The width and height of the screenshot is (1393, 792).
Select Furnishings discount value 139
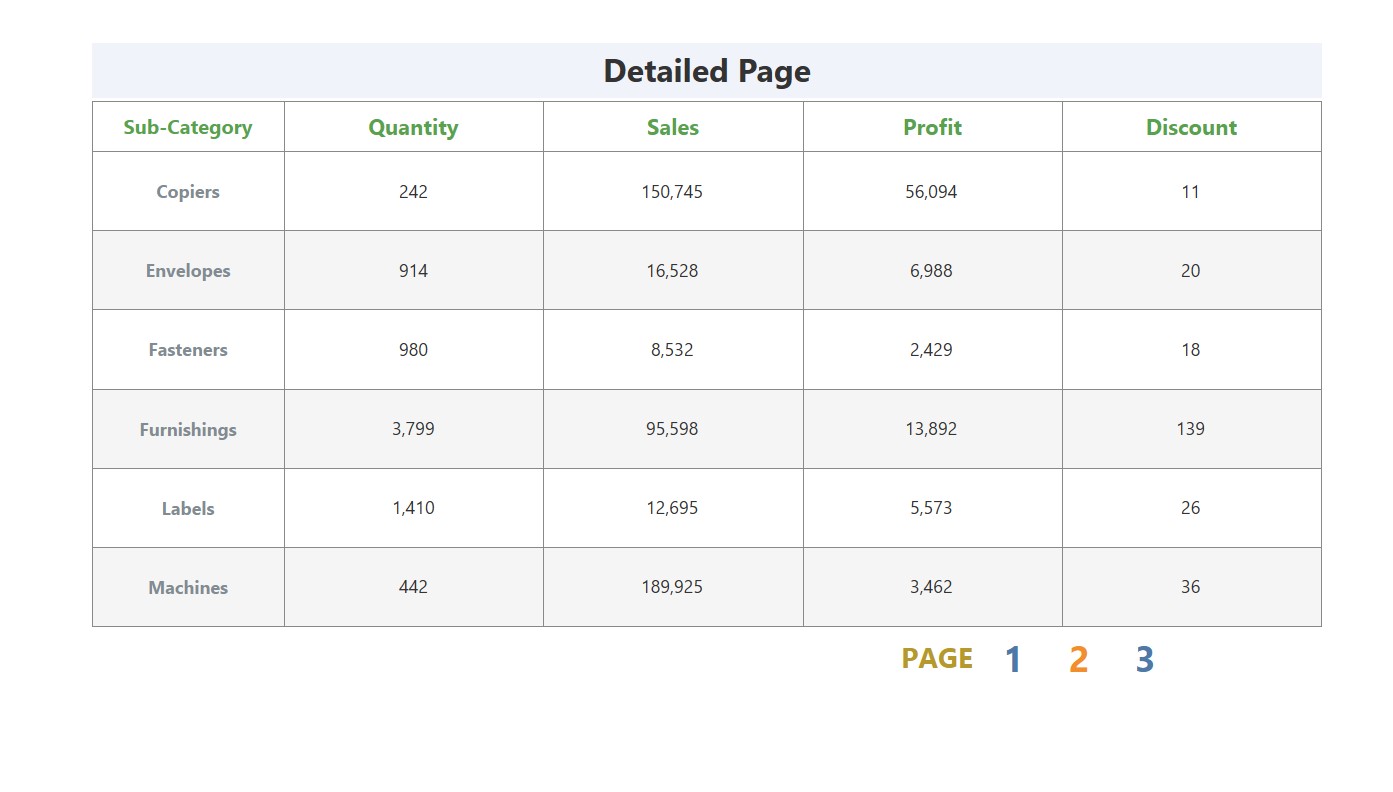click(1190, 429)
